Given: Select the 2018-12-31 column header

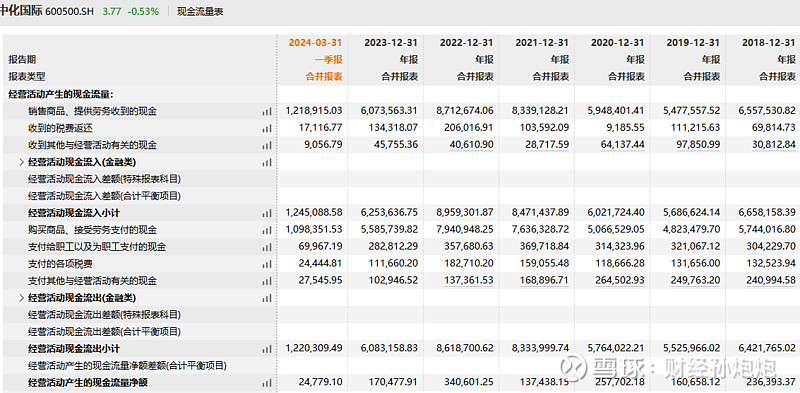Looking at the screenshot, I should pyautogui.click(x=769, y=42).
